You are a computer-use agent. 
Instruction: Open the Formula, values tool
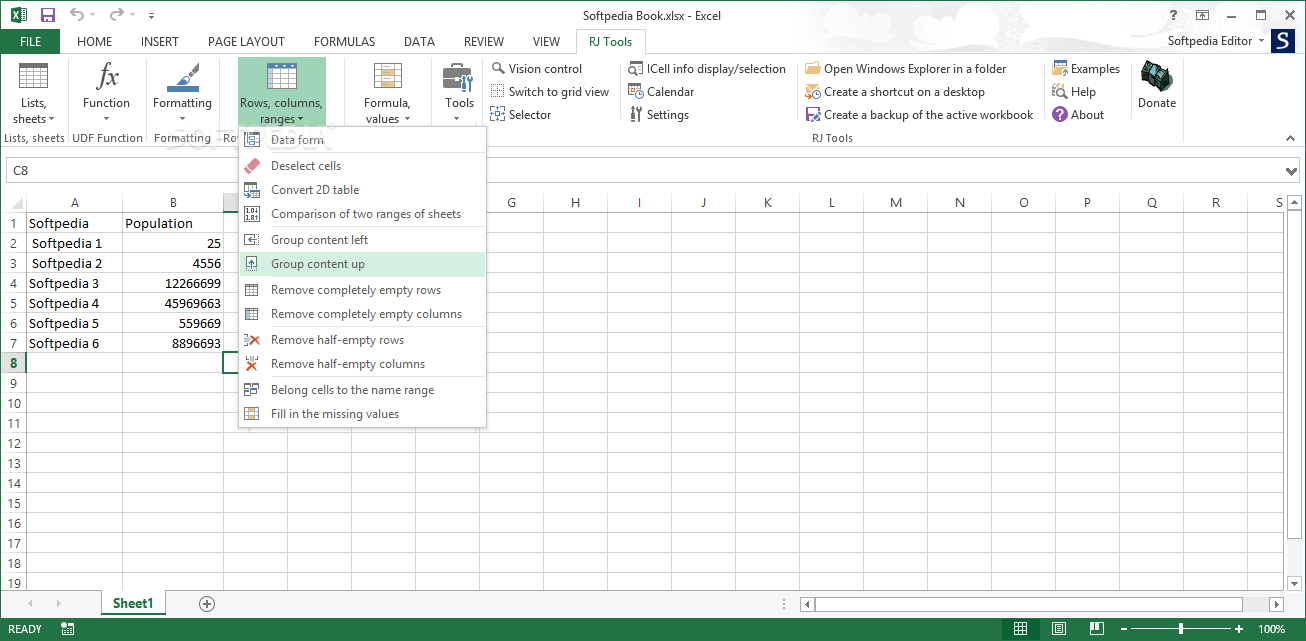point(387,93)
